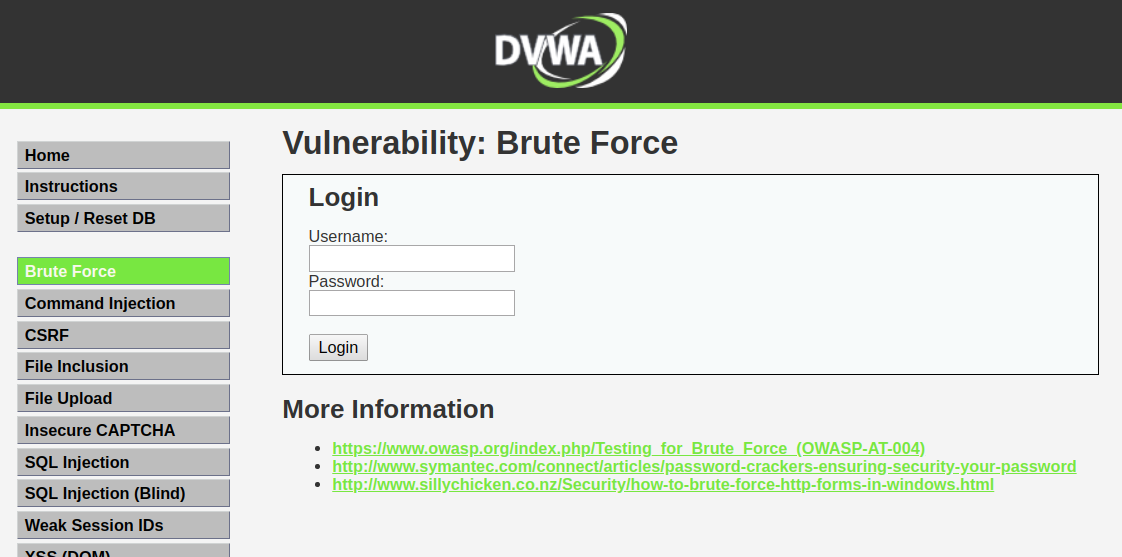Focus the Password input field
Screen dimensions: 1122x557
pos(411,303)
